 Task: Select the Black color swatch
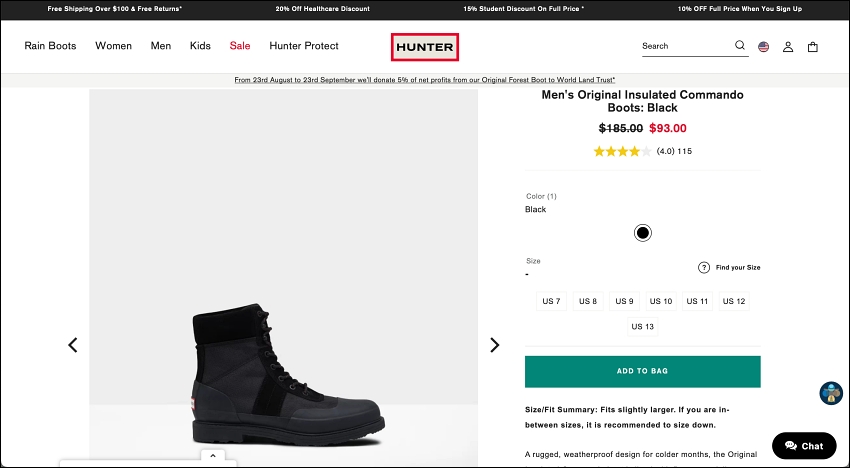point(642,233)
